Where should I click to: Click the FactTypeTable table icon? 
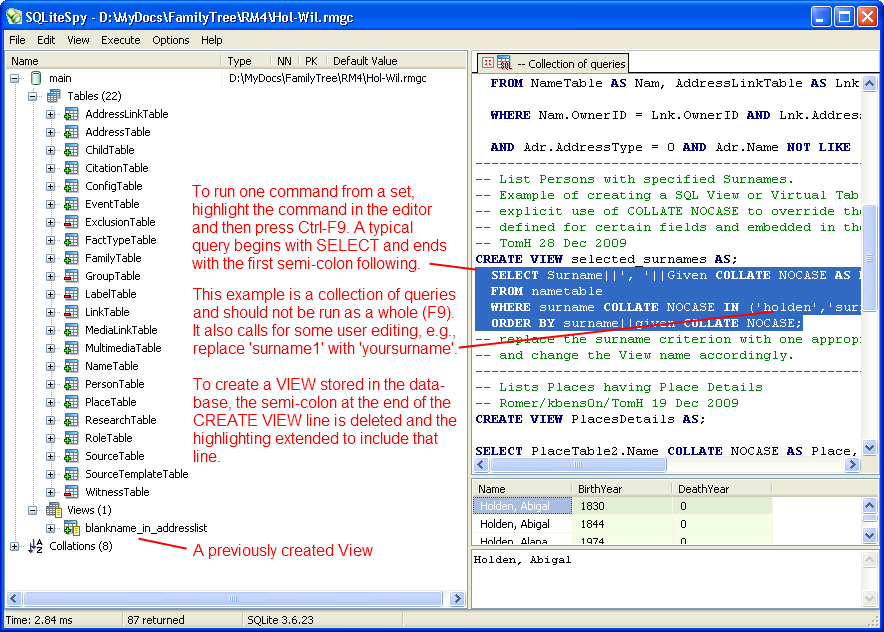[x=71, y=240]
